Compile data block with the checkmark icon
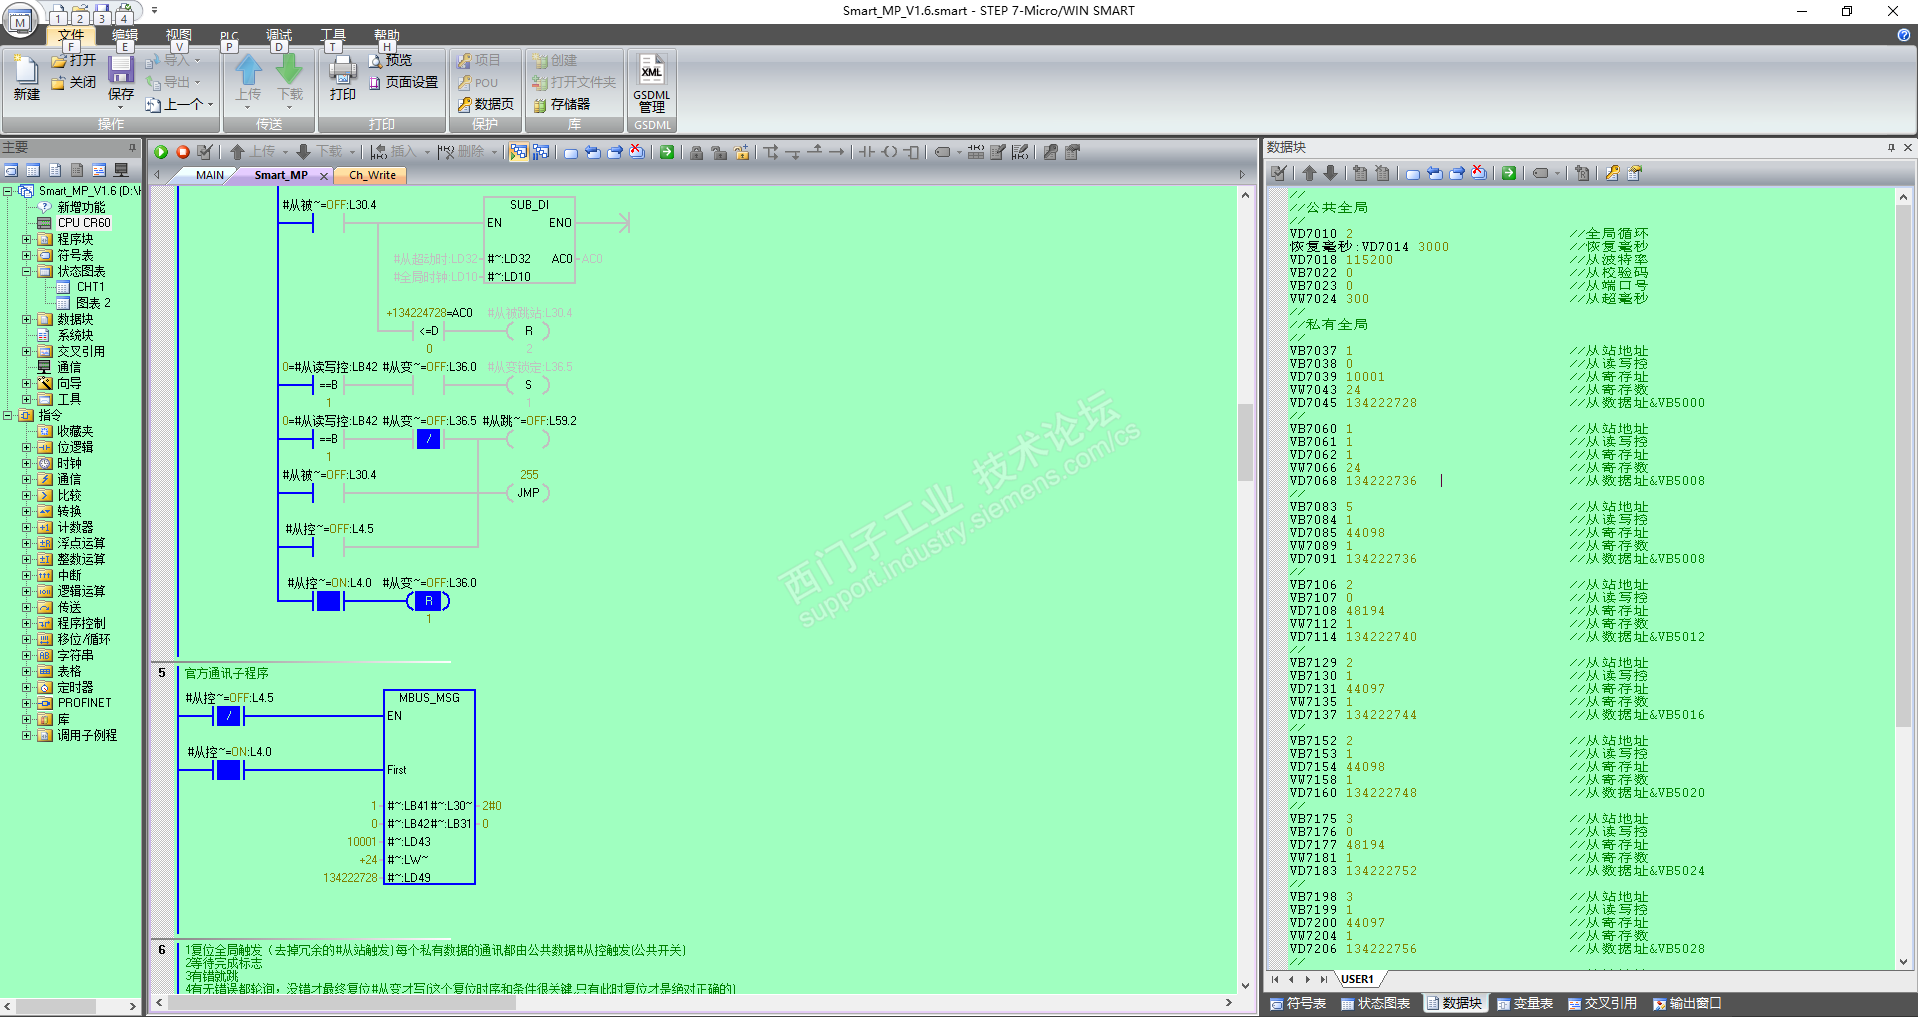 tap(1279, 173)
